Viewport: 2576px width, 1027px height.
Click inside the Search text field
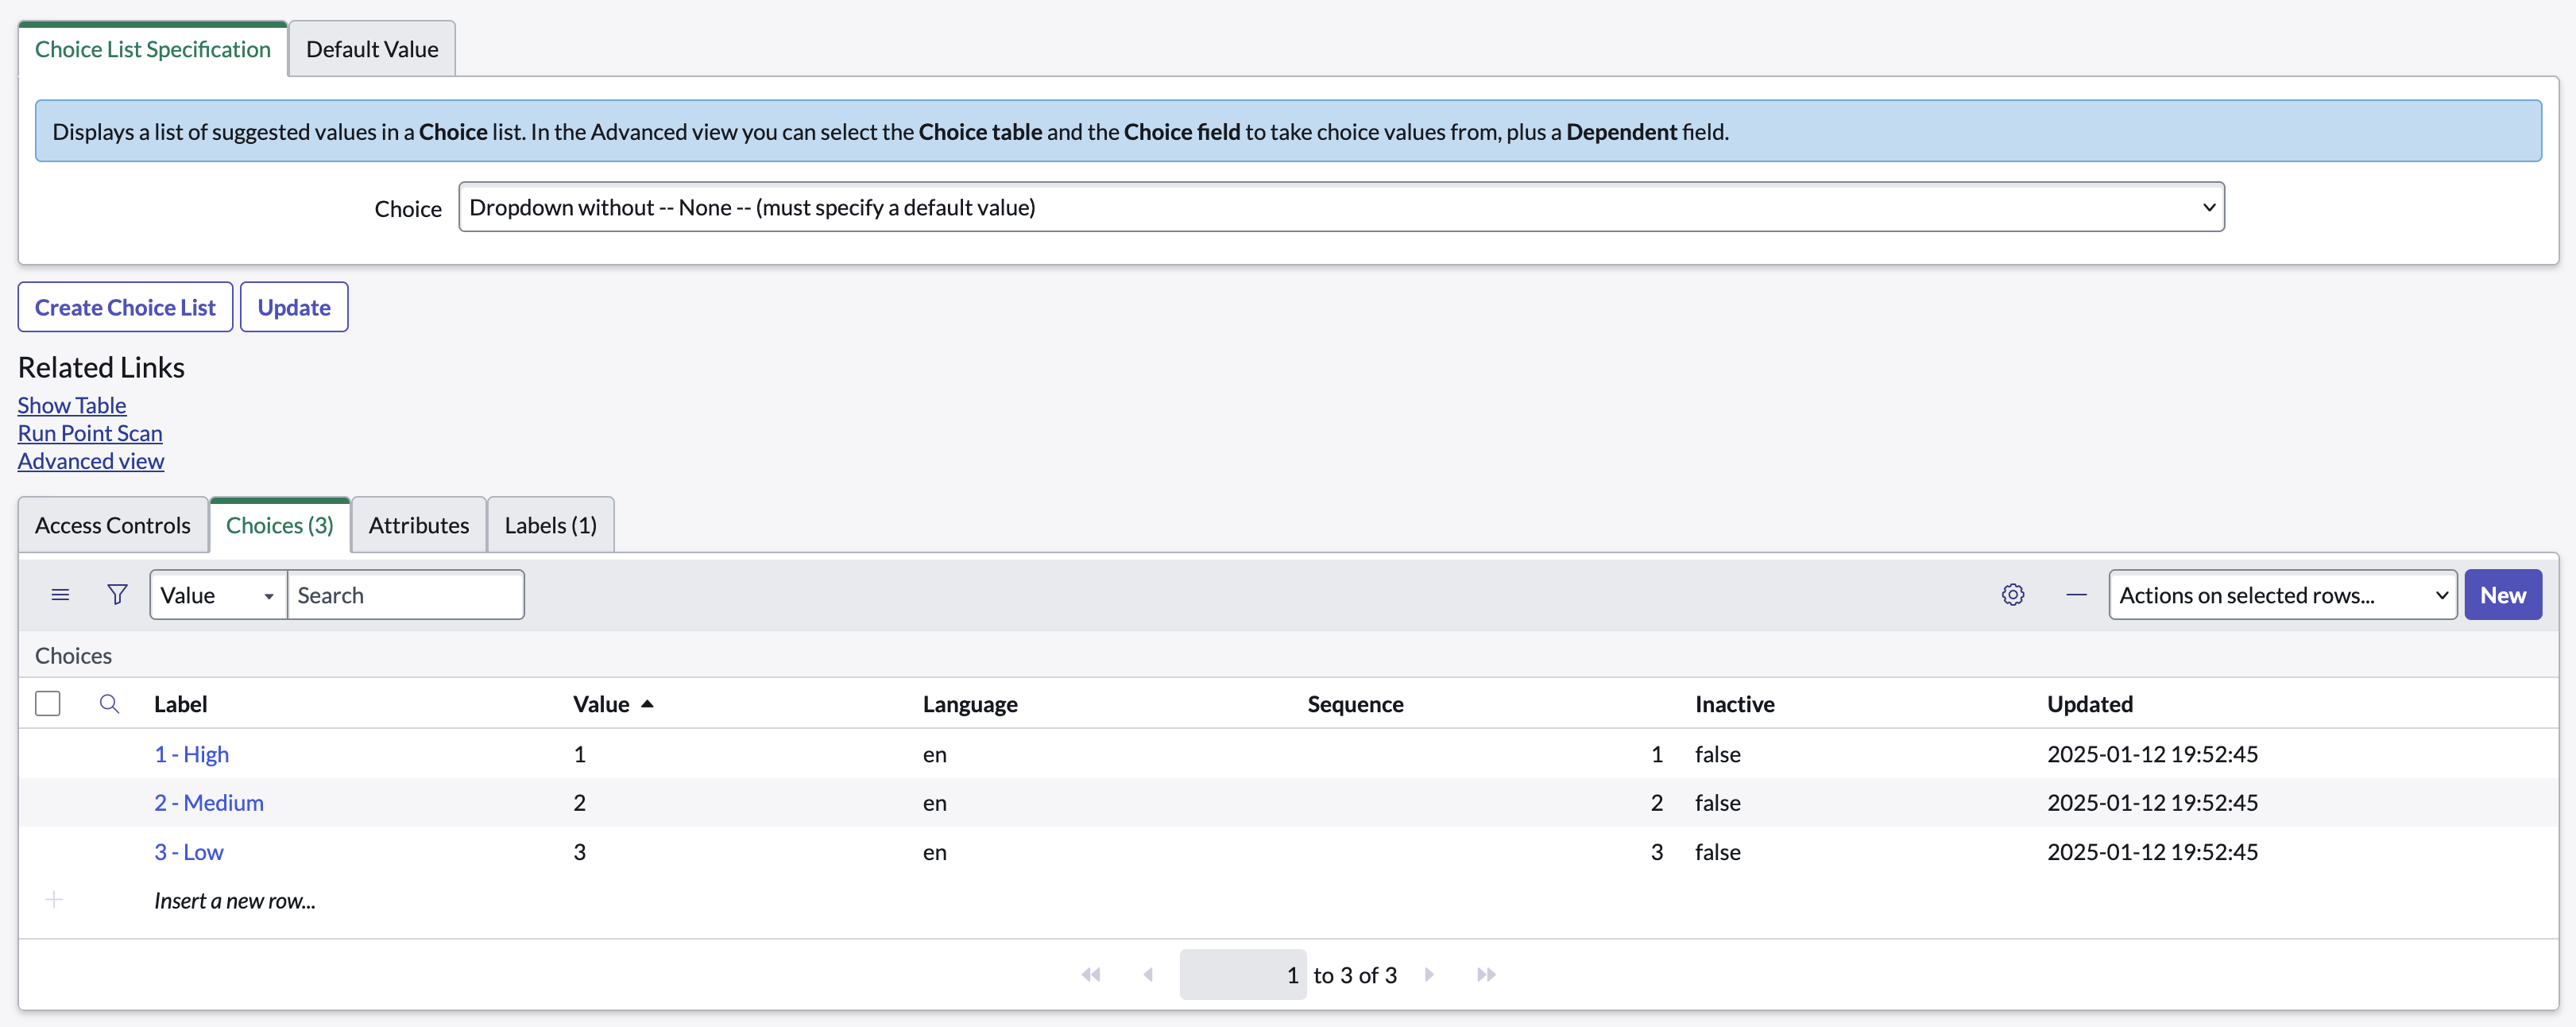coord(405,594)
